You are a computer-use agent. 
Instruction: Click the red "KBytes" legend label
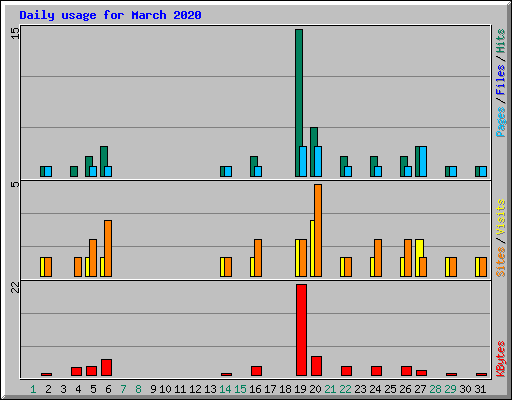tap(500, 359)
